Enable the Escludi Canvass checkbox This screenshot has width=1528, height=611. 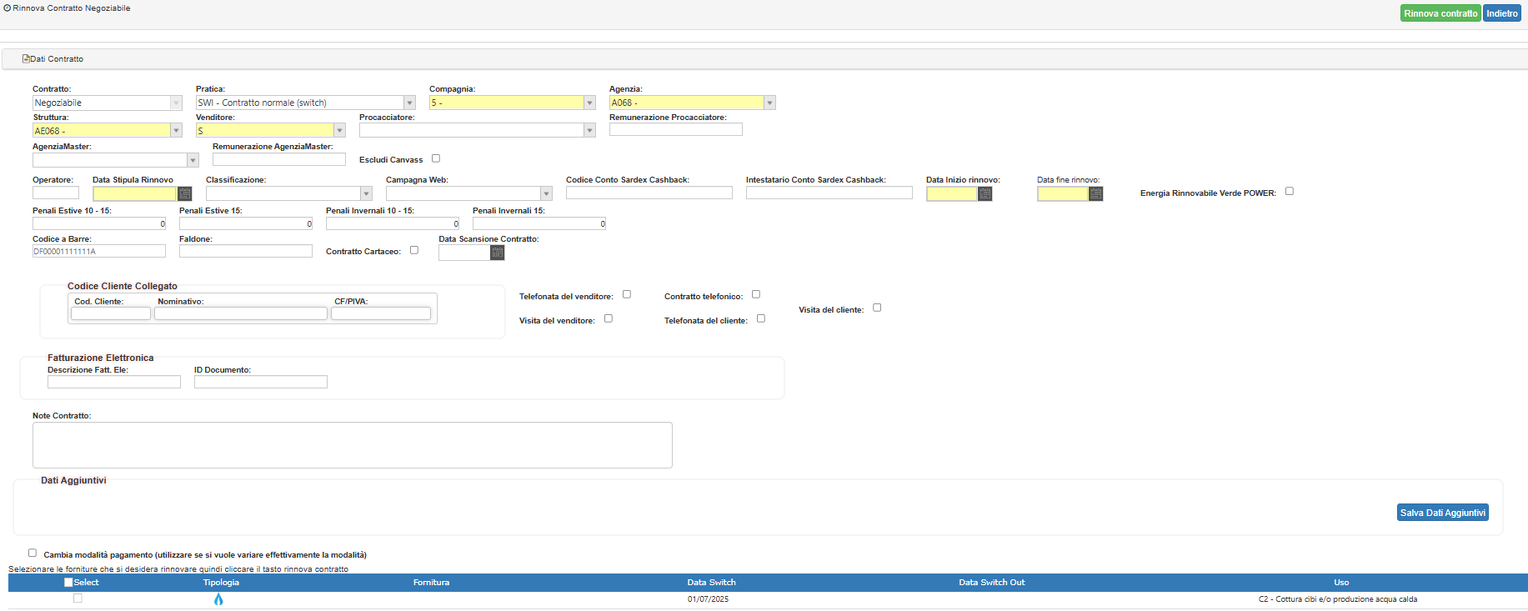click(436, 158)
